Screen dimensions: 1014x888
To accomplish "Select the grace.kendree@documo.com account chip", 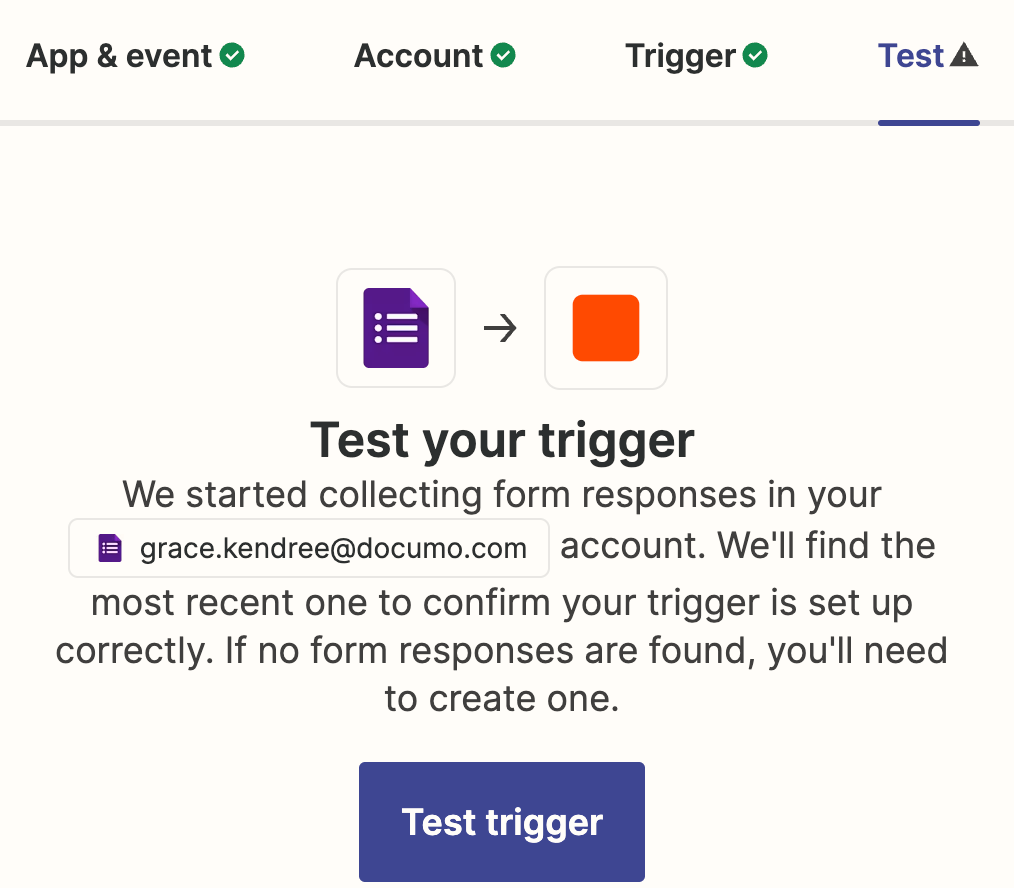I will point(309,548).
